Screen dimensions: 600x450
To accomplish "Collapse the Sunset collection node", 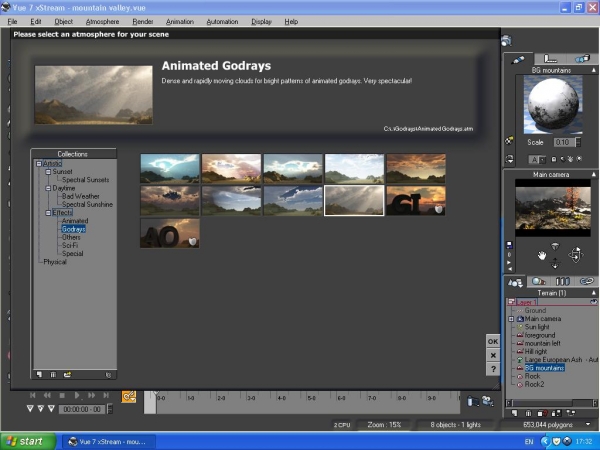I will 48,172.
